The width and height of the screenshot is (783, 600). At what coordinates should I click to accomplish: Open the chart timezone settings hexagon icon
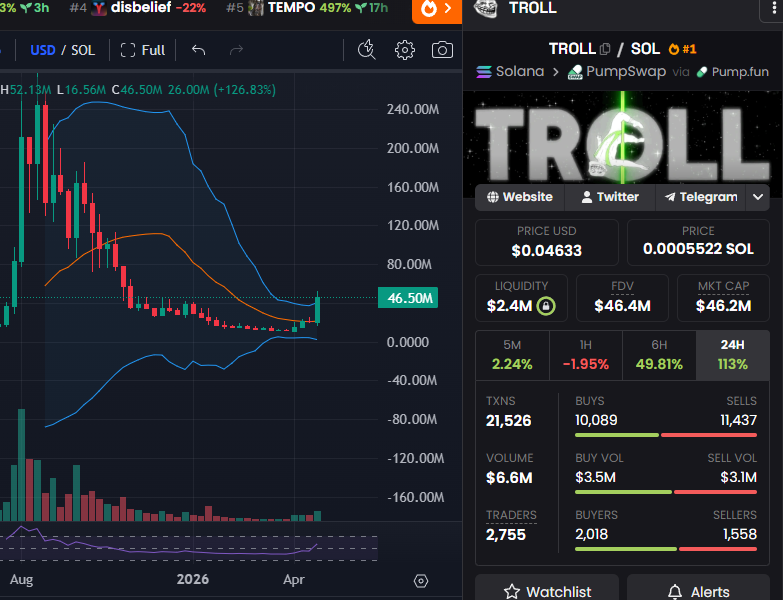point(421,581)
